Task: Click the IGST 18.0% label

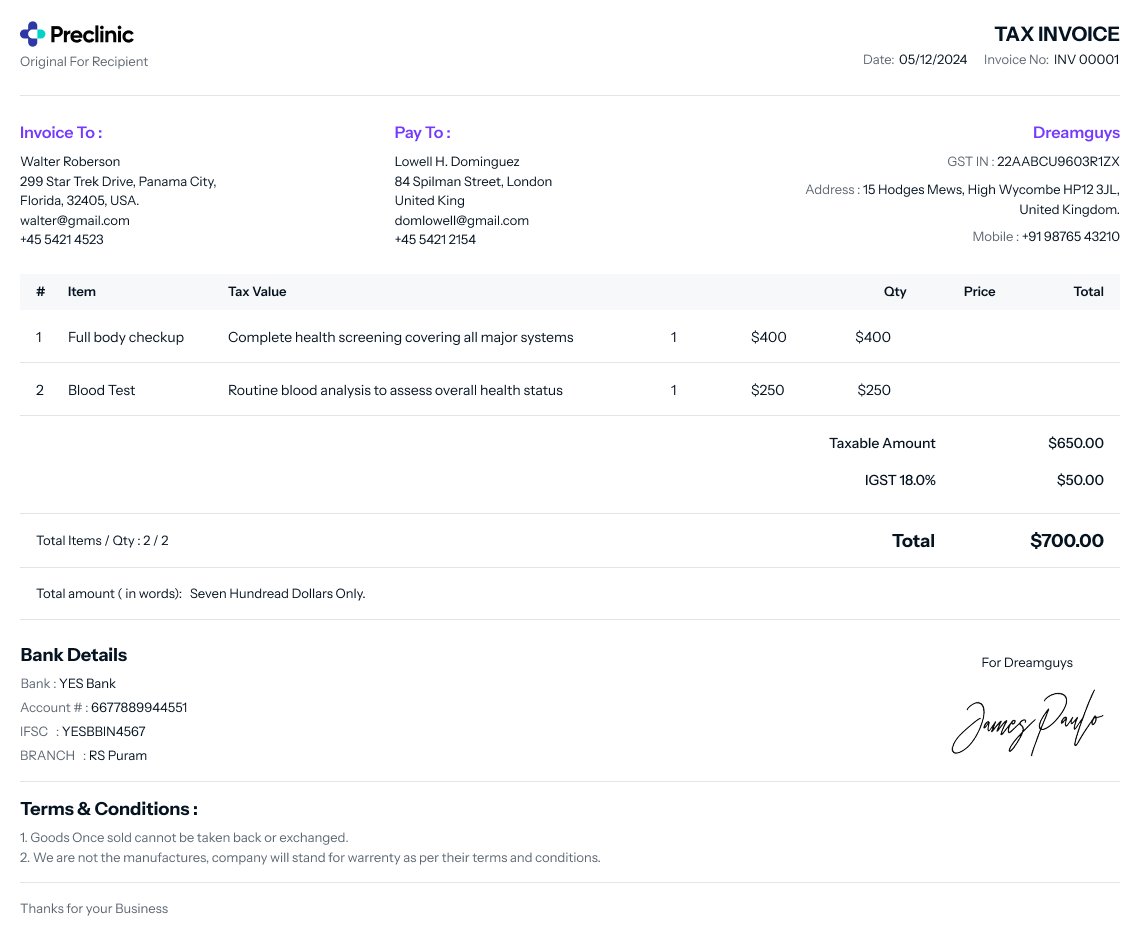Action: tap(900, 480)
